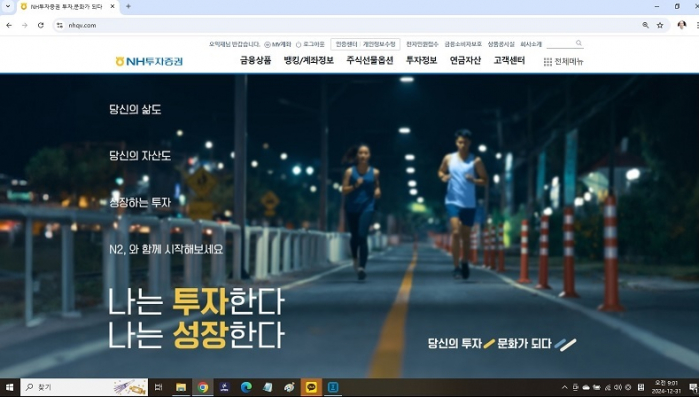
Task: Reload the page with the refresh icon
Action: pos(41,25)
